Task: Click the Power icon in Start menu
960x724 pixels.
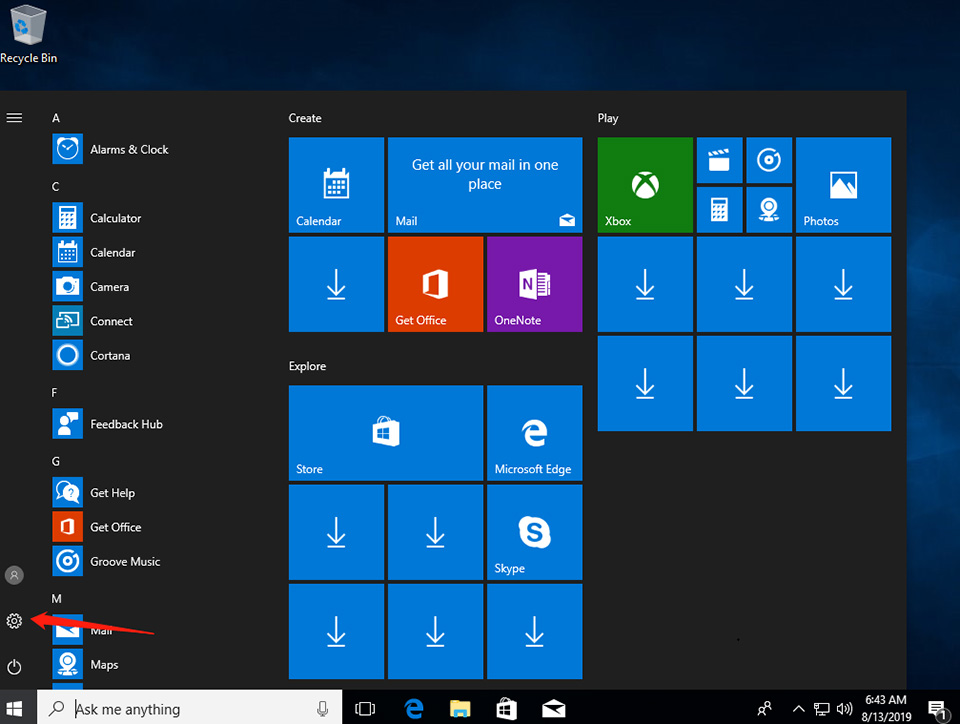Action: tap(14, 666)
